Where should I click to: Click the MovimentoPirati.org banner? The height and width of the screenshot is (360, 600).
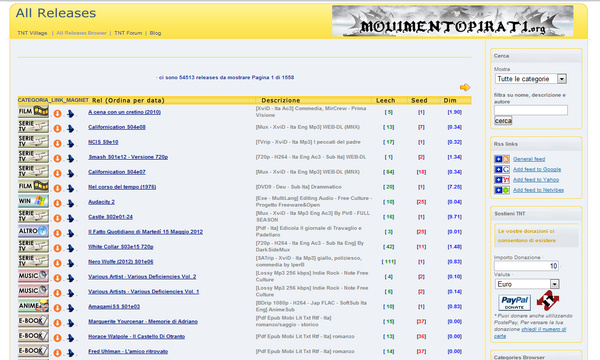click(x=453, y=21)
